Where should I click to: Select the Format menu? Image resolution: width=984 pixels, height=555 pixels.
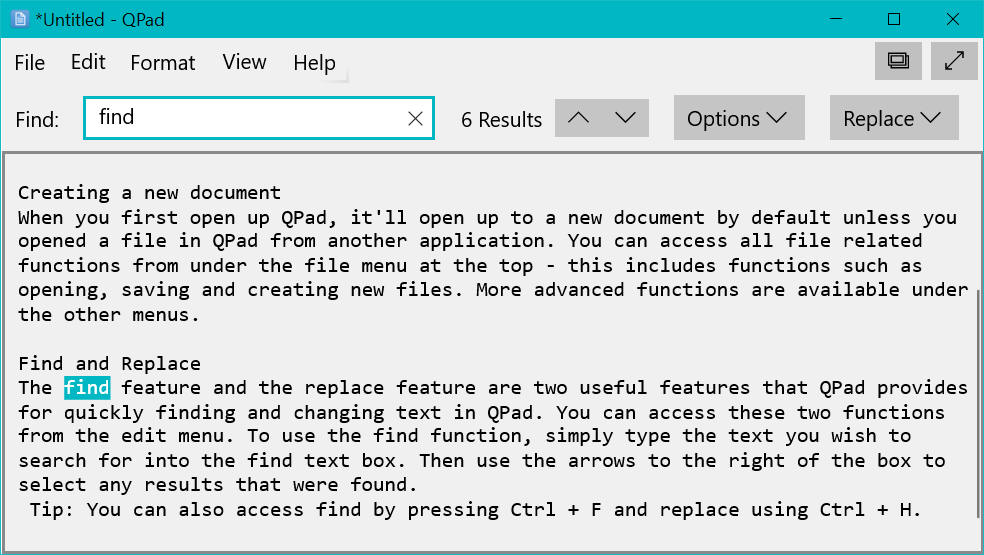coord(163,63)
